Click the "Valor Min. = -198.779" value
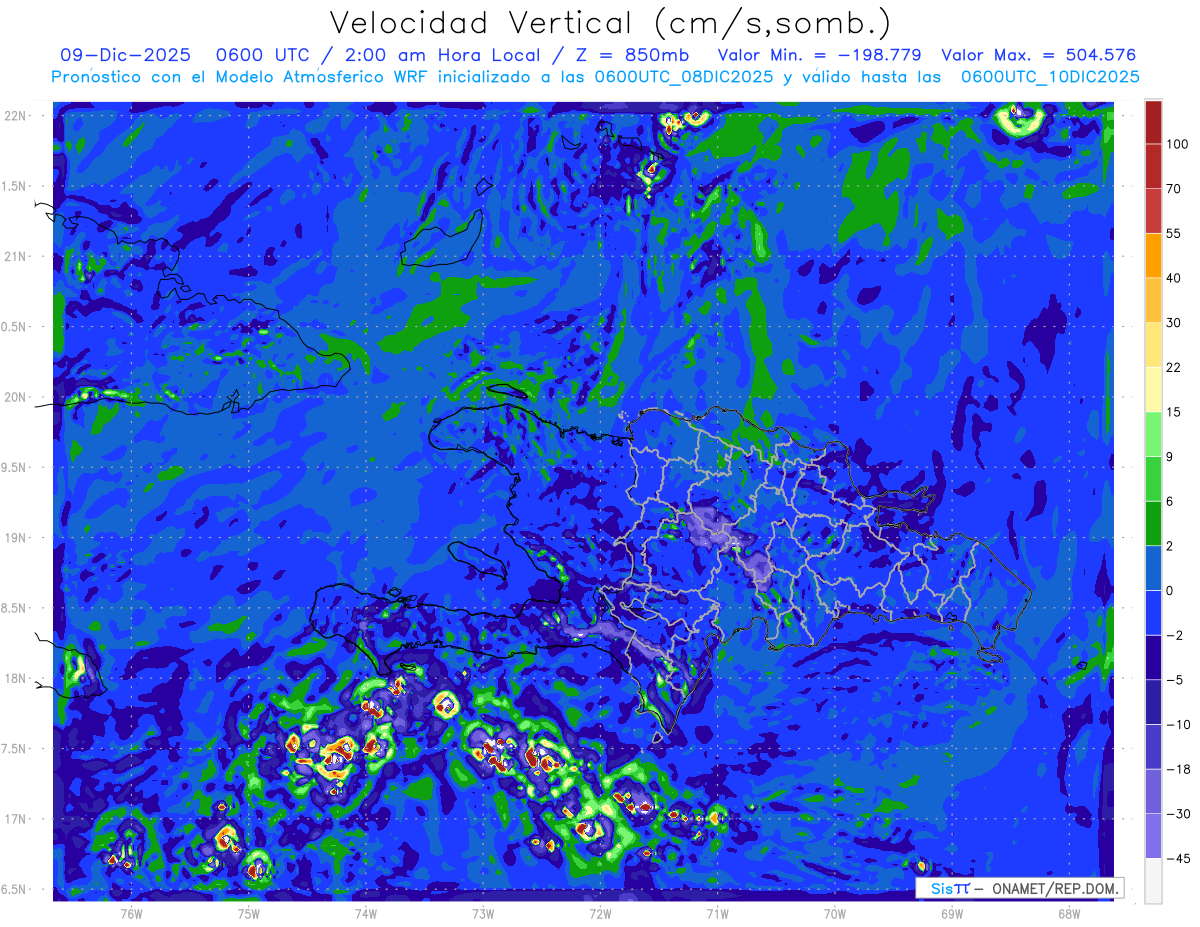Image resolution: width=1200 pixels, height=927 pixels. [819, 55]
